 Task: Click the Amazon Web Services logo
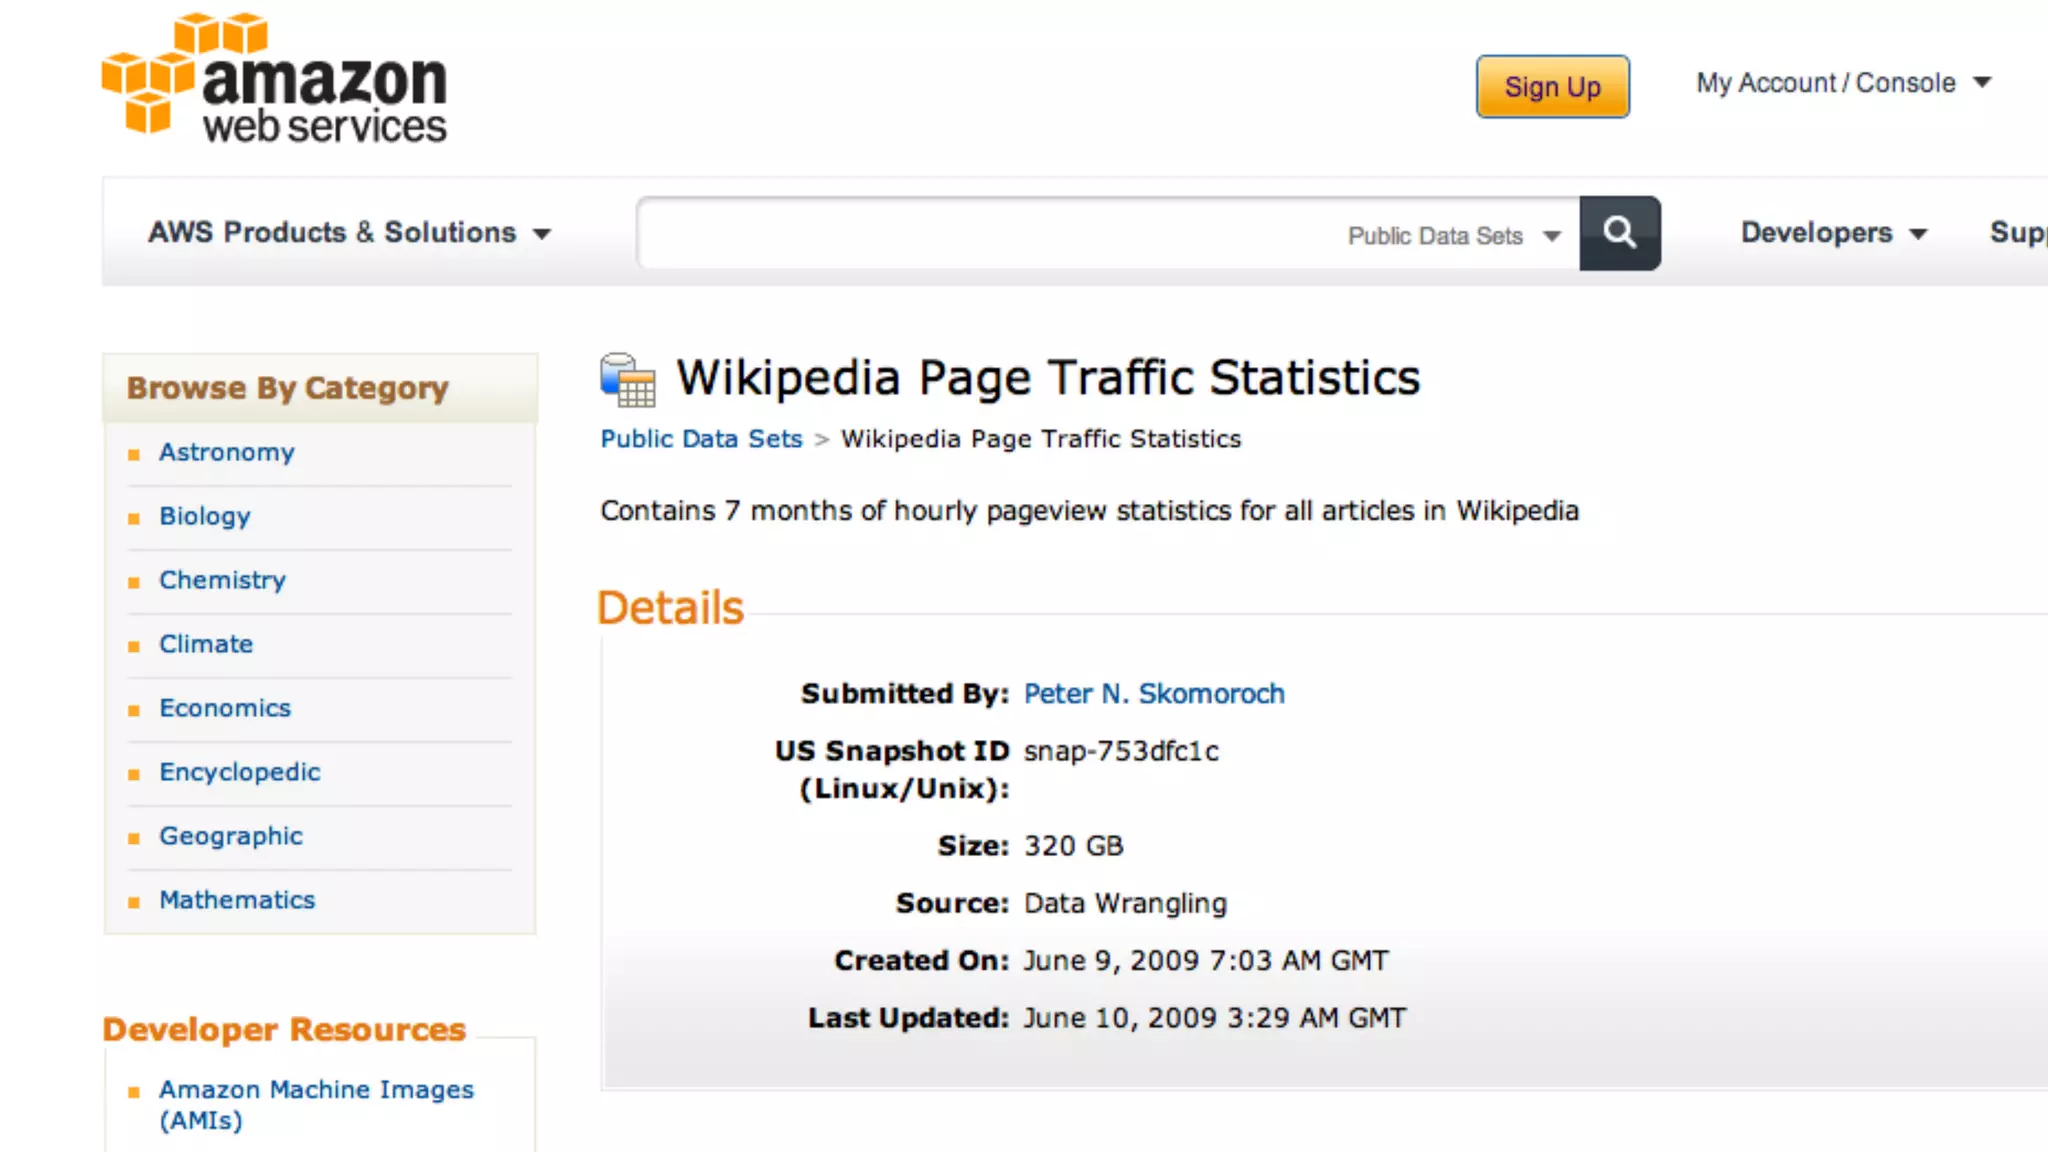(x=275, y=80)
